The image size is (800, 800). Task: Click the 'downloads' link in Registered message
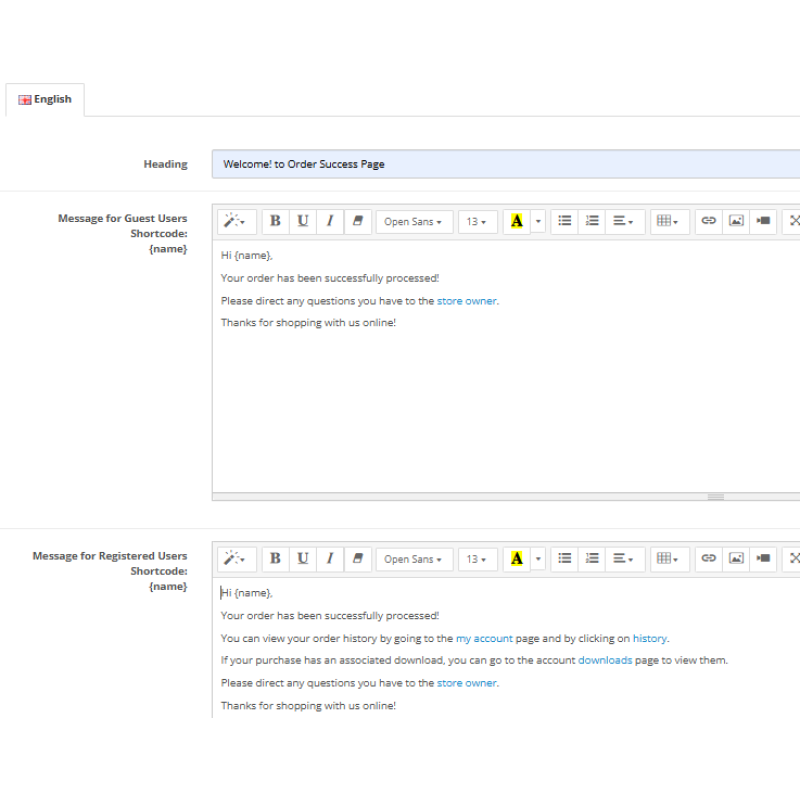click(x=605, y=661)
